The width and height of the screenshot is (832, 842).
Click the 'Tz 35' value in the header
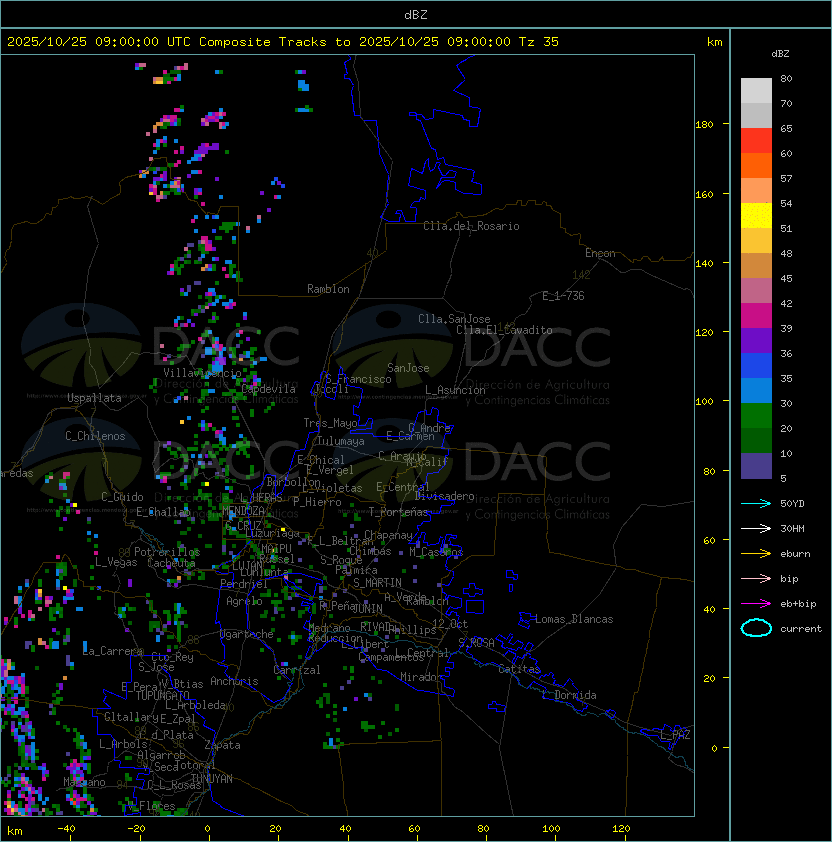point(539,42)
